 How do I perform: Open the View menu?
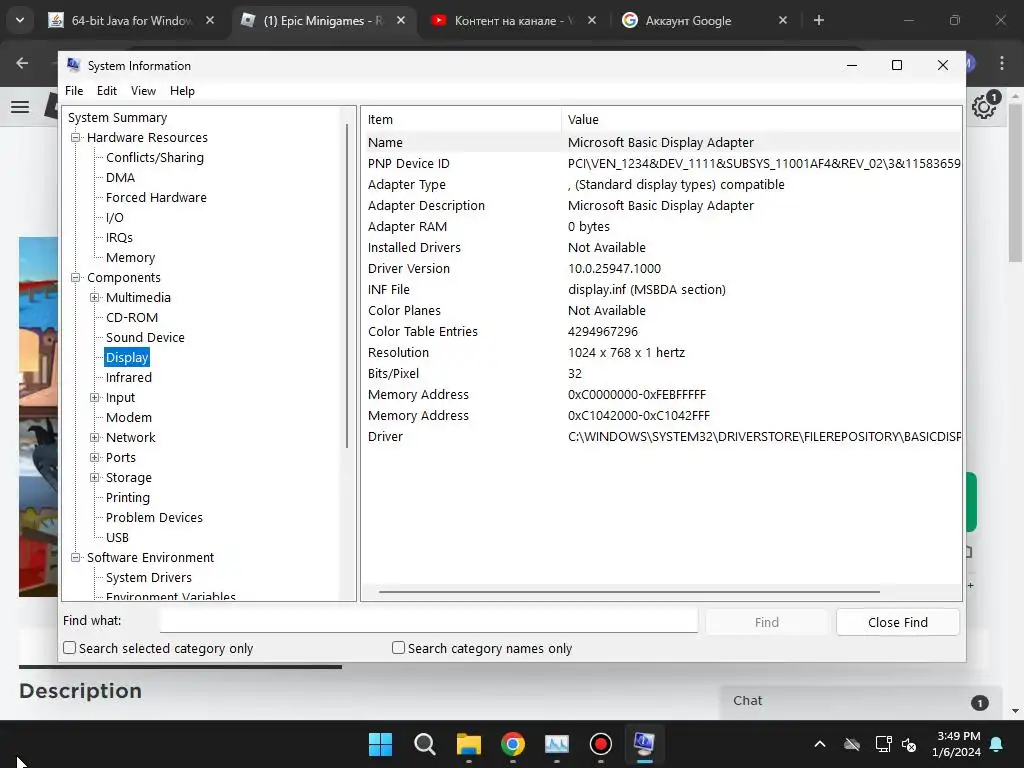143,91
